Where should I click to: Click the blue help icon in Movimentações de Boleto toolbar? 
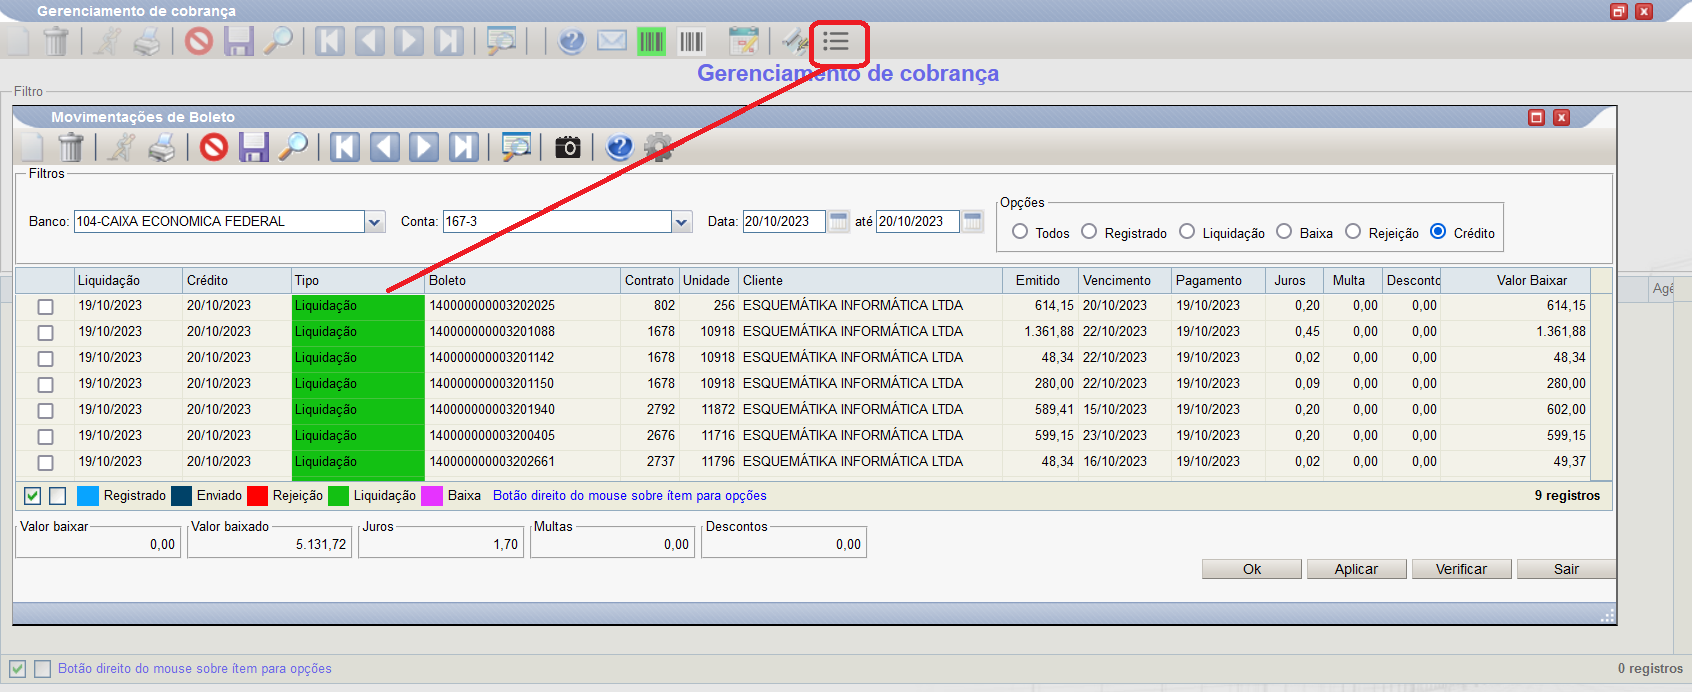pyautogui.click(x=619, y=147)
